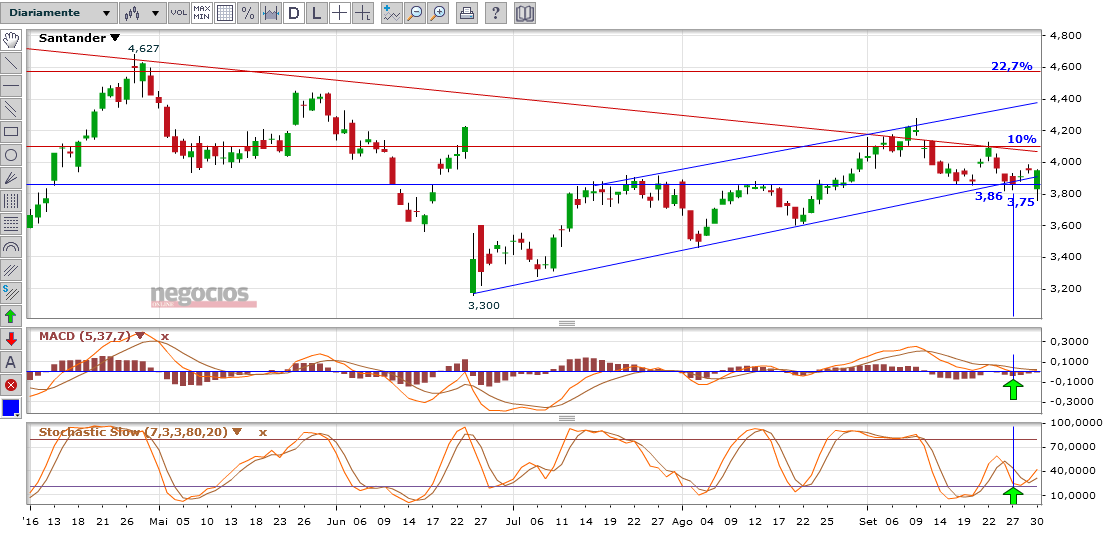The width and height of the screenshot is (1106, 534).
Task: Open the candlestick chart type dropdown
Action: coord(143,13)
